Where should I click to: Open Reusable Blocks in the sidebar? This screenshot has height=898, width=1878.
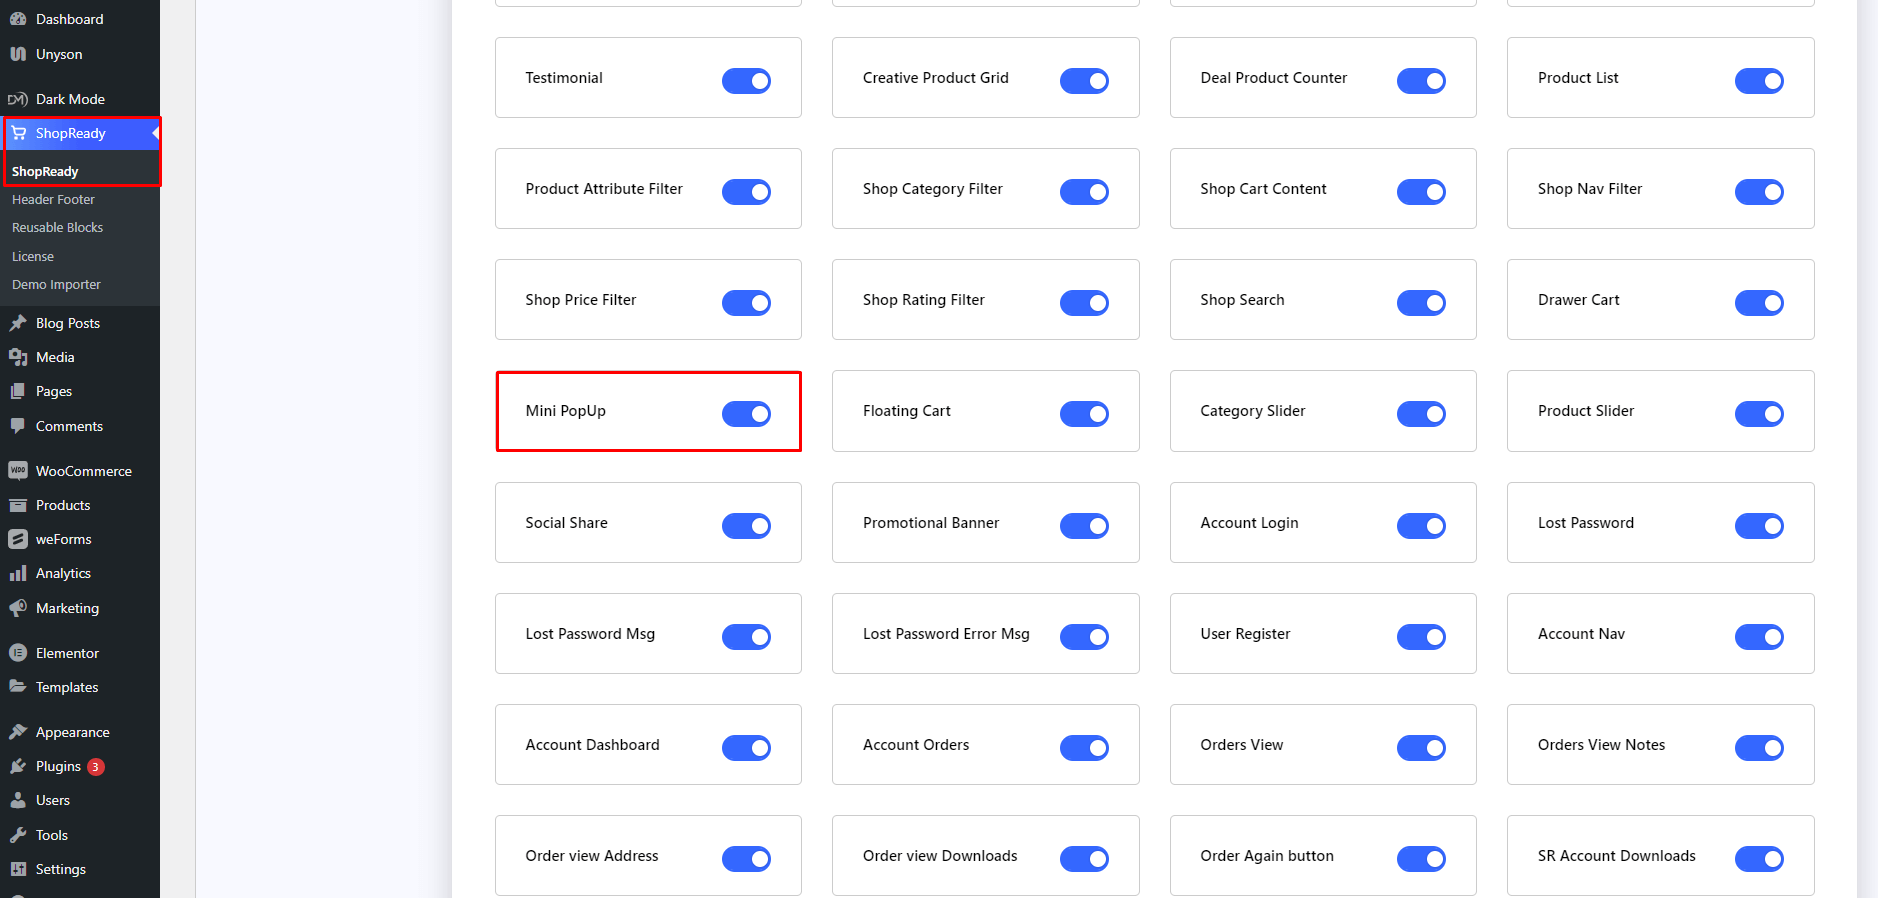pos(57,228)
